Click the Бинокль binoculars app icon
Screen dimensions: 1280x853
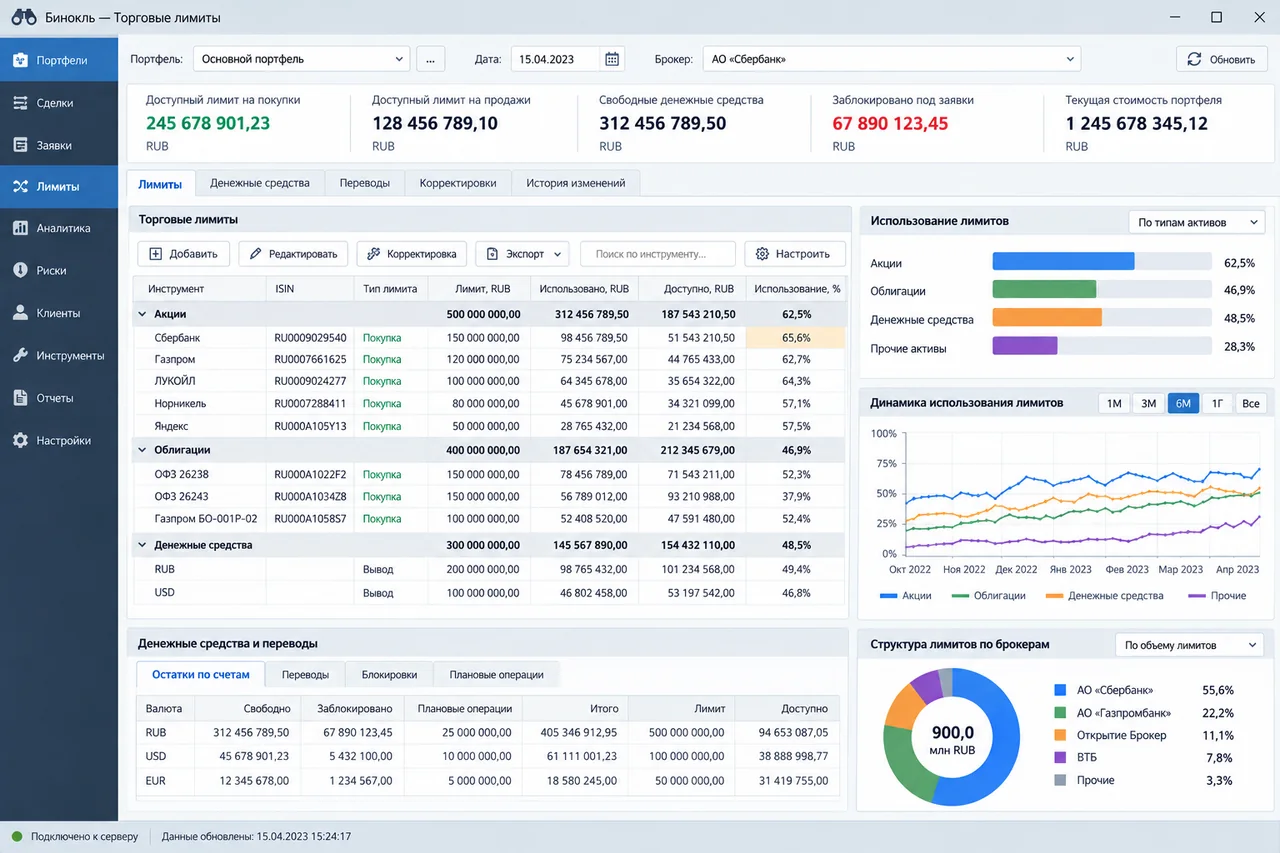[x=24, y=17]
